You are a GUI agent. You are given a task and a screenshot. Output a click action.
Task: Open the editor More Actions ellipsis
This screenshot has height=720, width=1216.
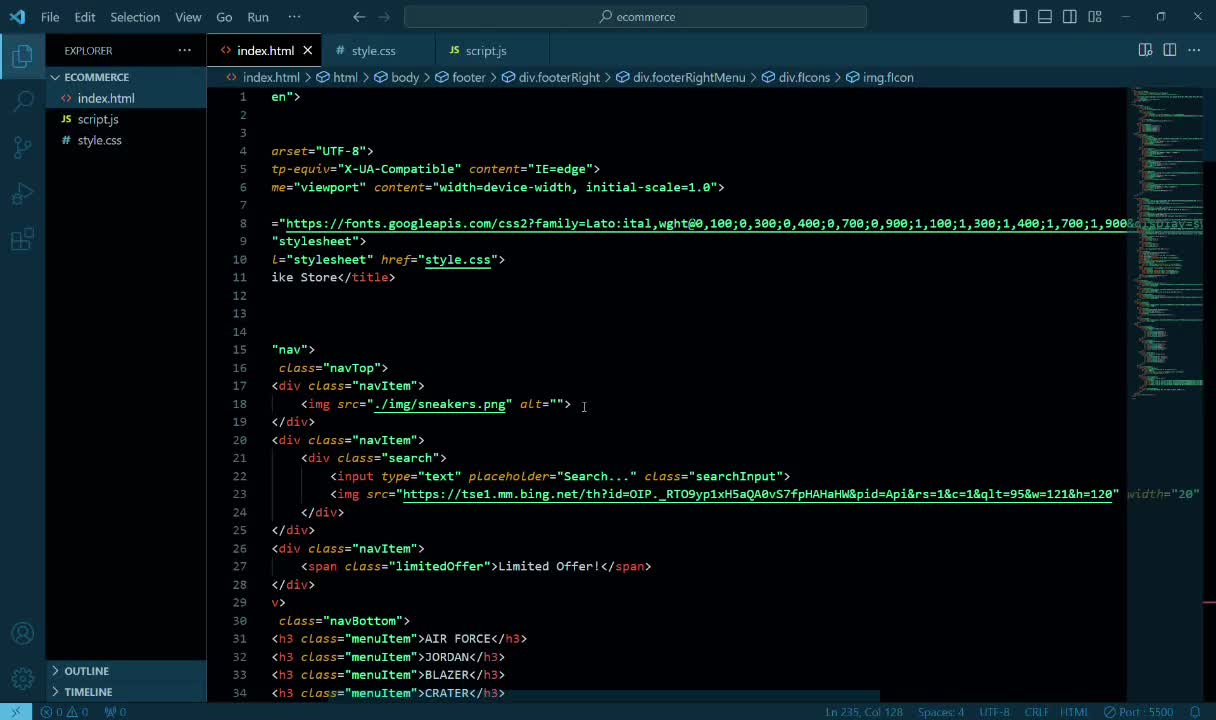(x=1193, y=50)
